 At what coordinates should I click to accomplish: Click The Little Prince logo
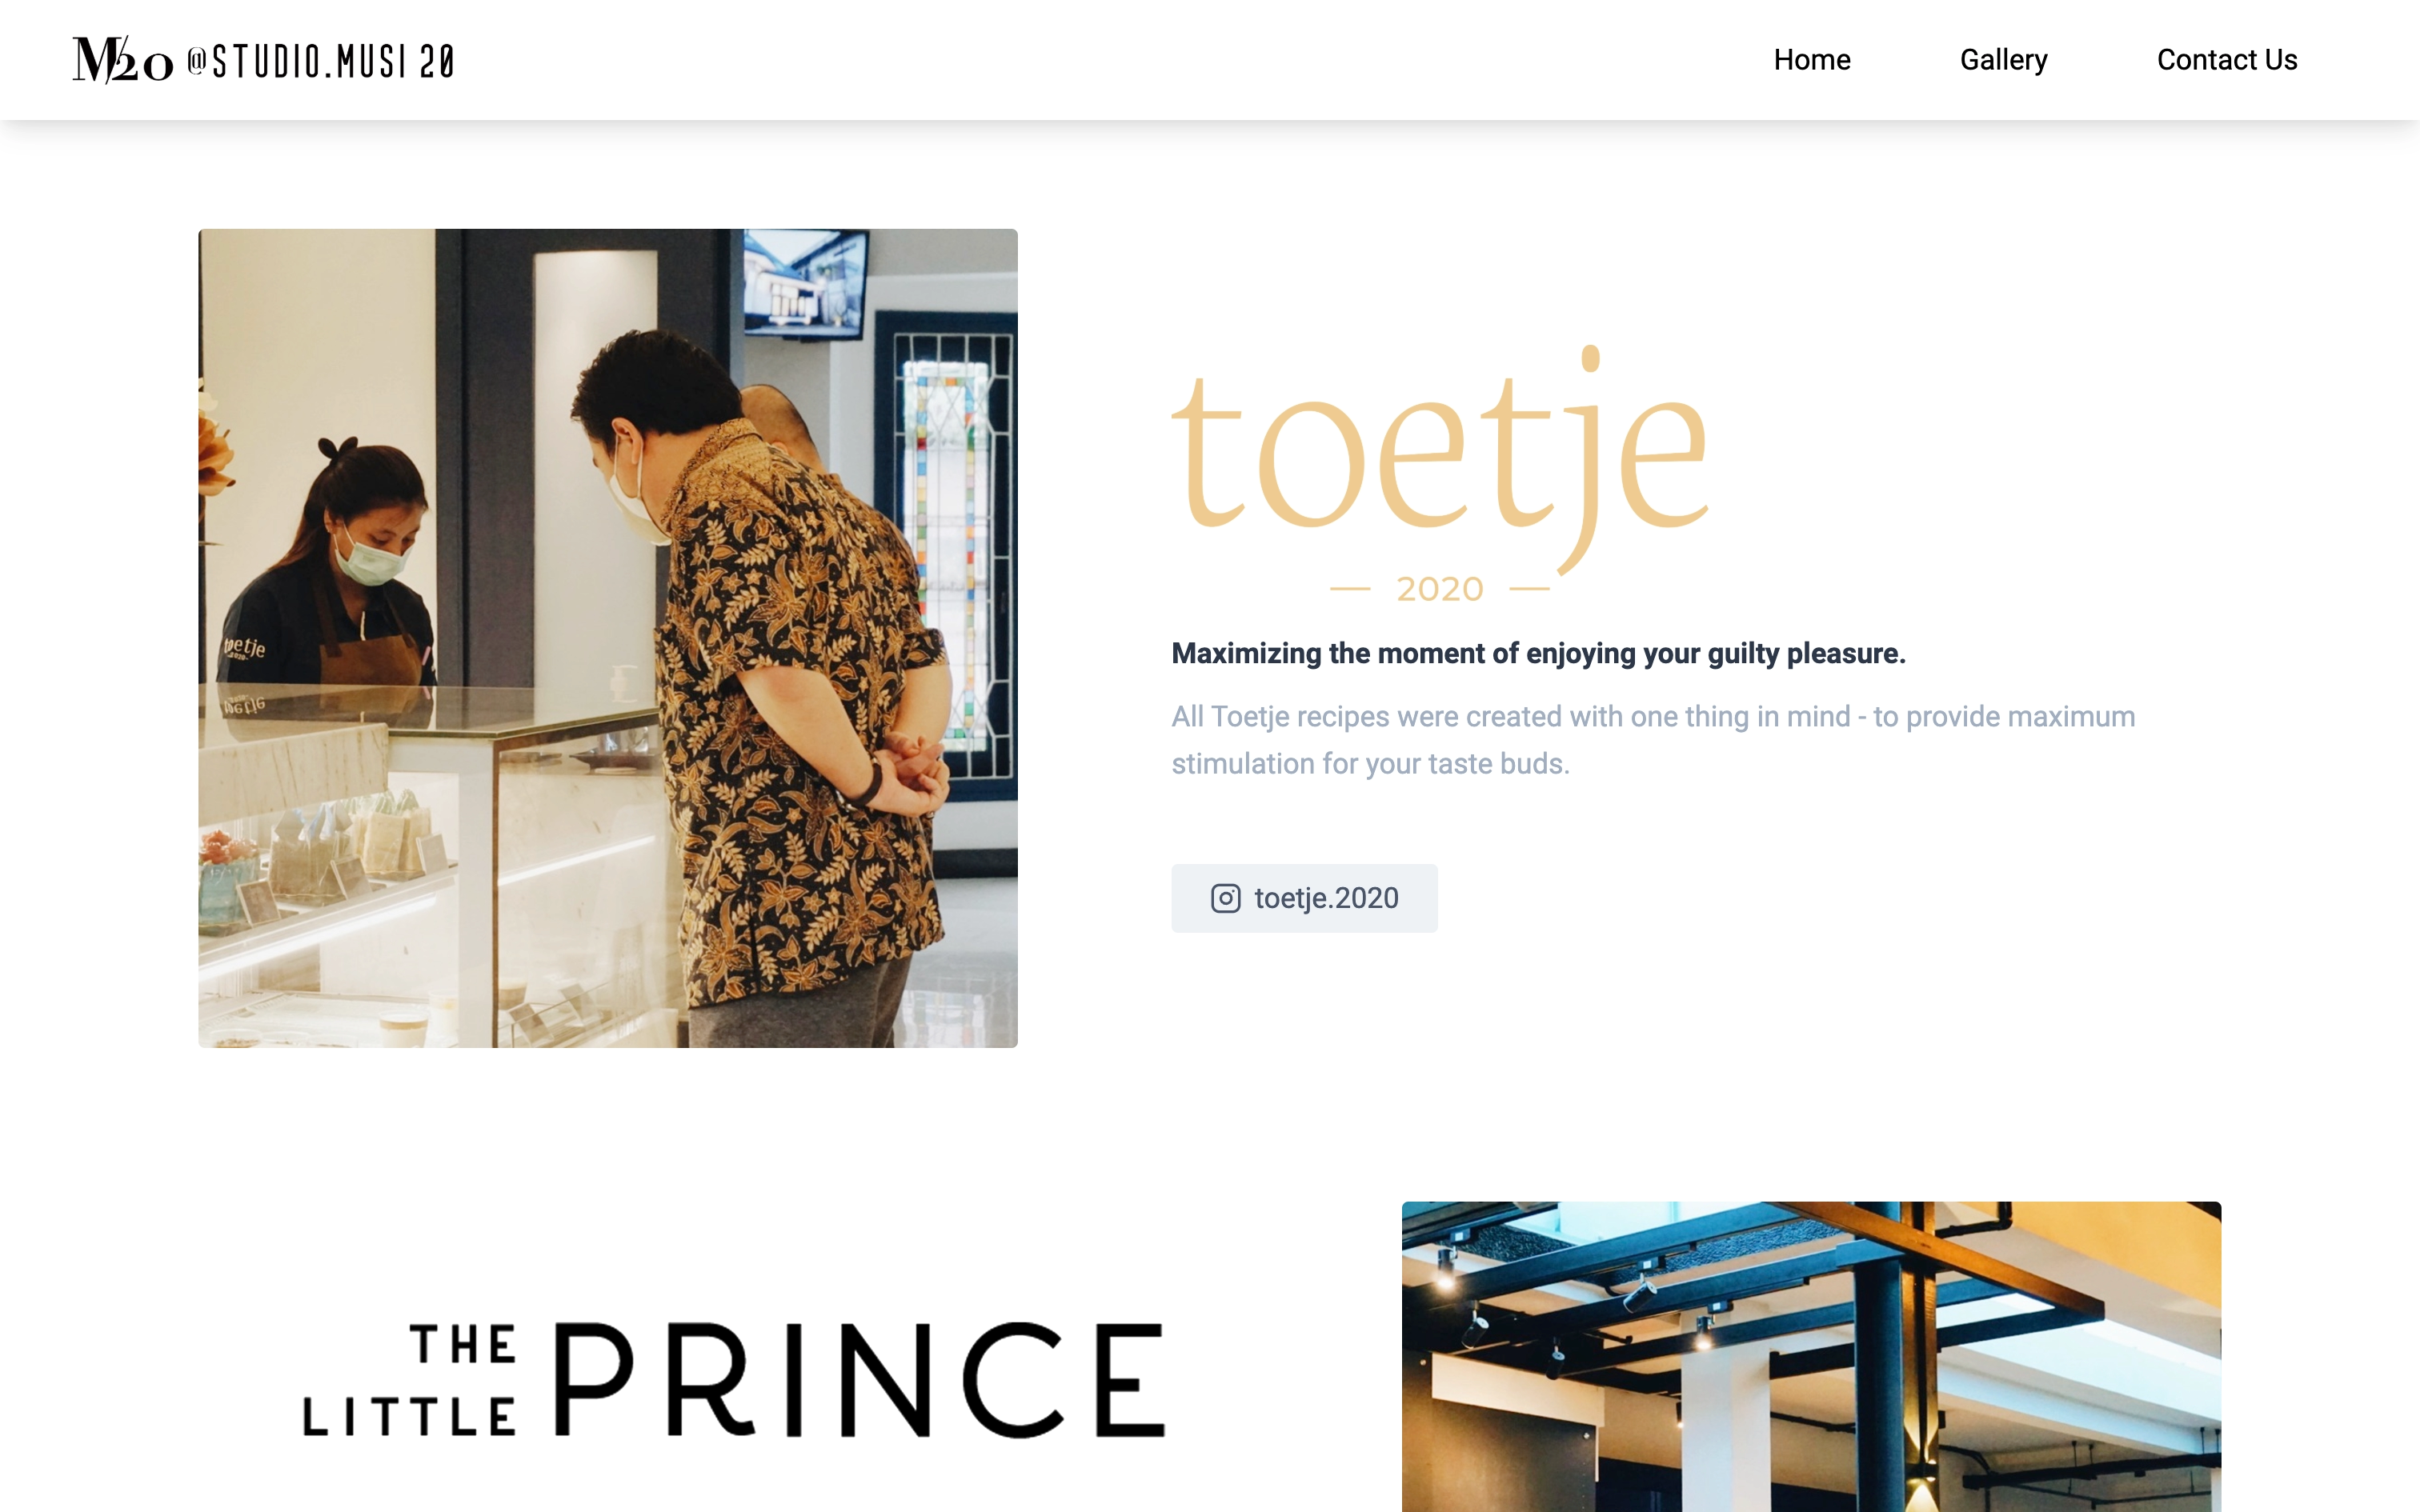click(734, 1380)
